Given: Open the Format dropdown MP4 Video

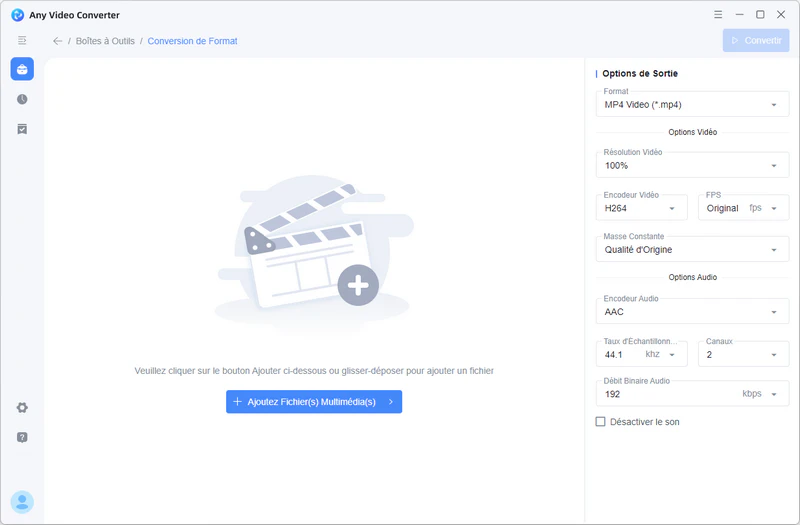Looking at the screenshot, I should click(692, 105).
